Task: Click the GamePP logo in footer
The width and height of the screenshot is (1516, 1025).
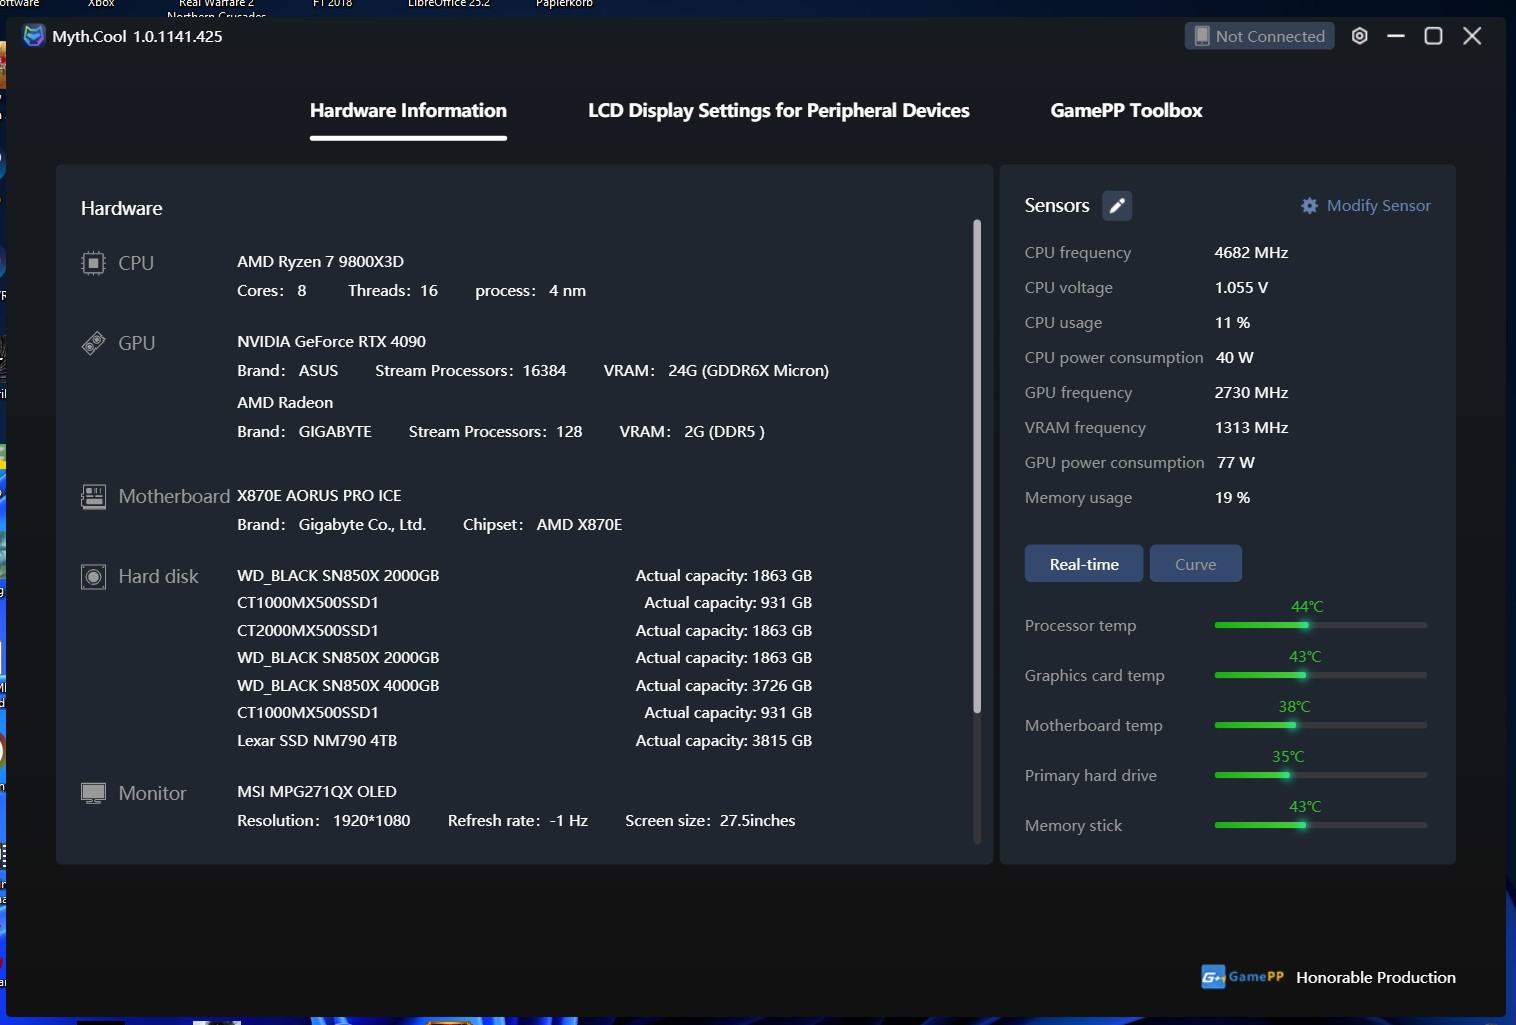Action: 1243,977
